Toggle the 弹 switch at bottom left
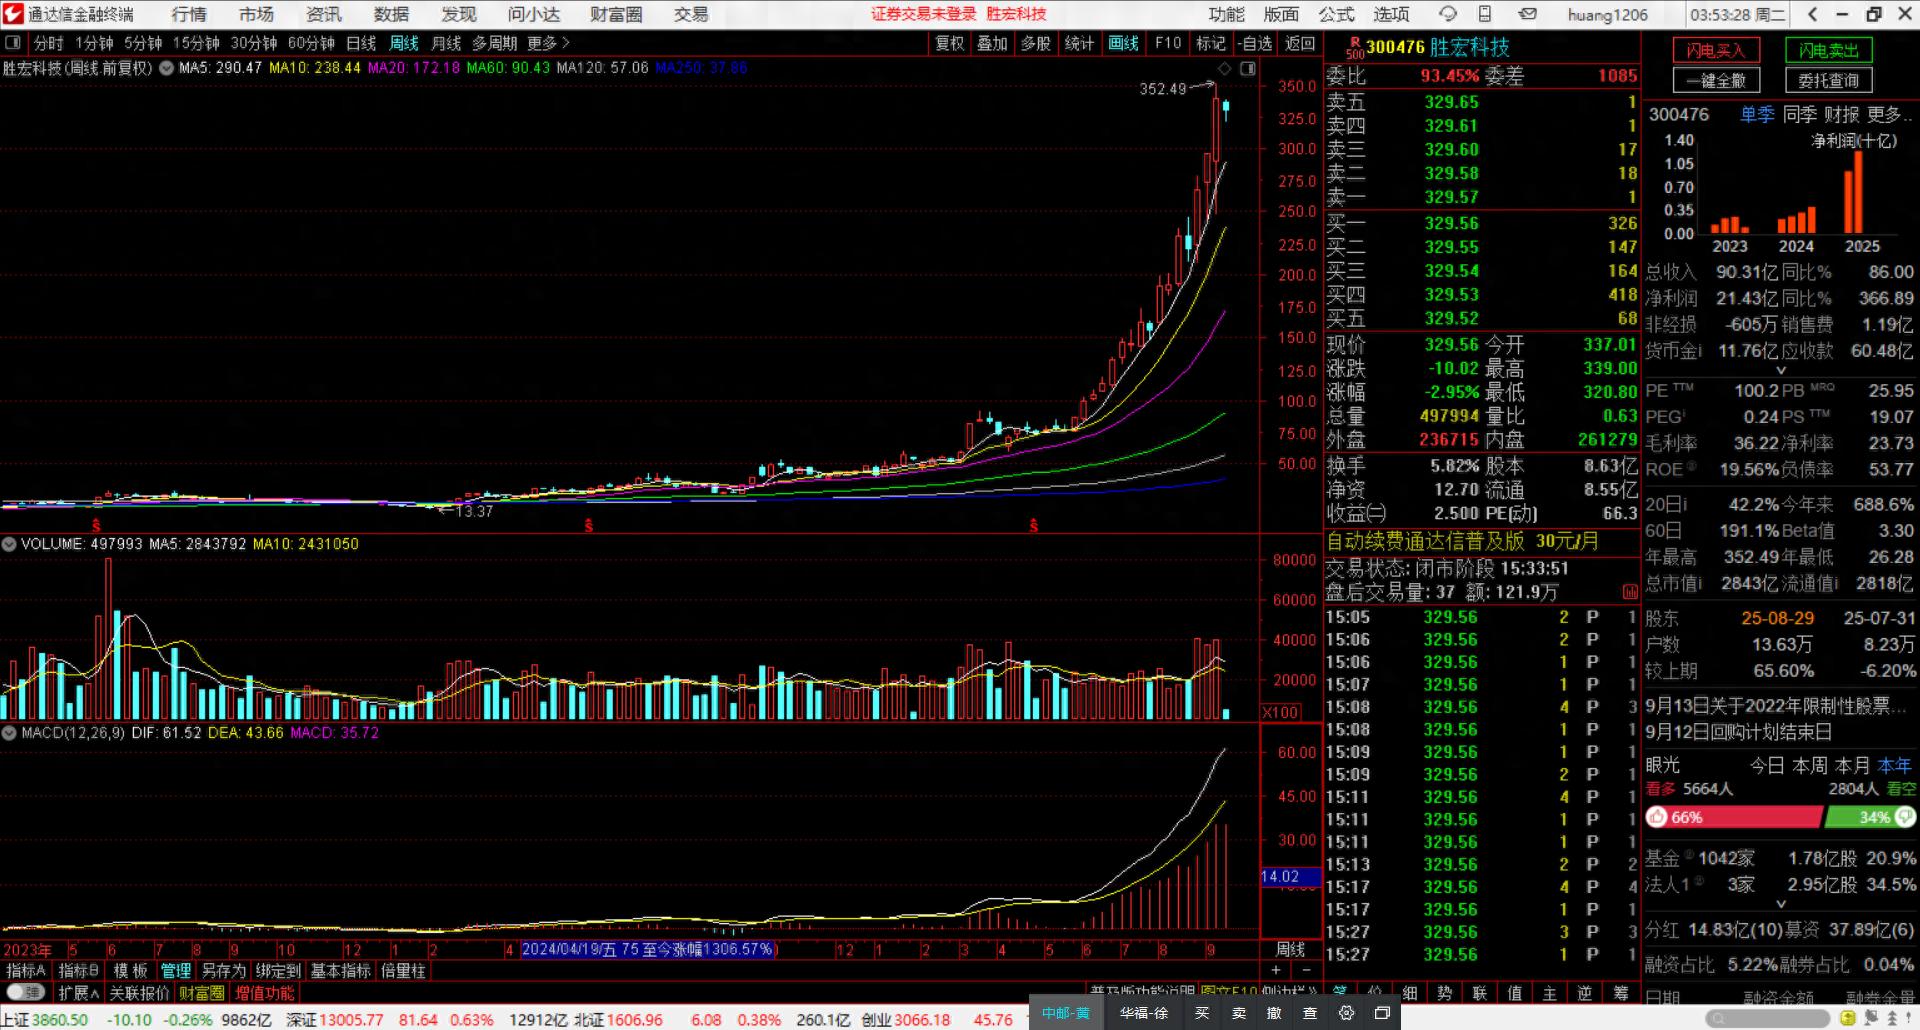The image size is (1920, 1030). coord(25,993)
